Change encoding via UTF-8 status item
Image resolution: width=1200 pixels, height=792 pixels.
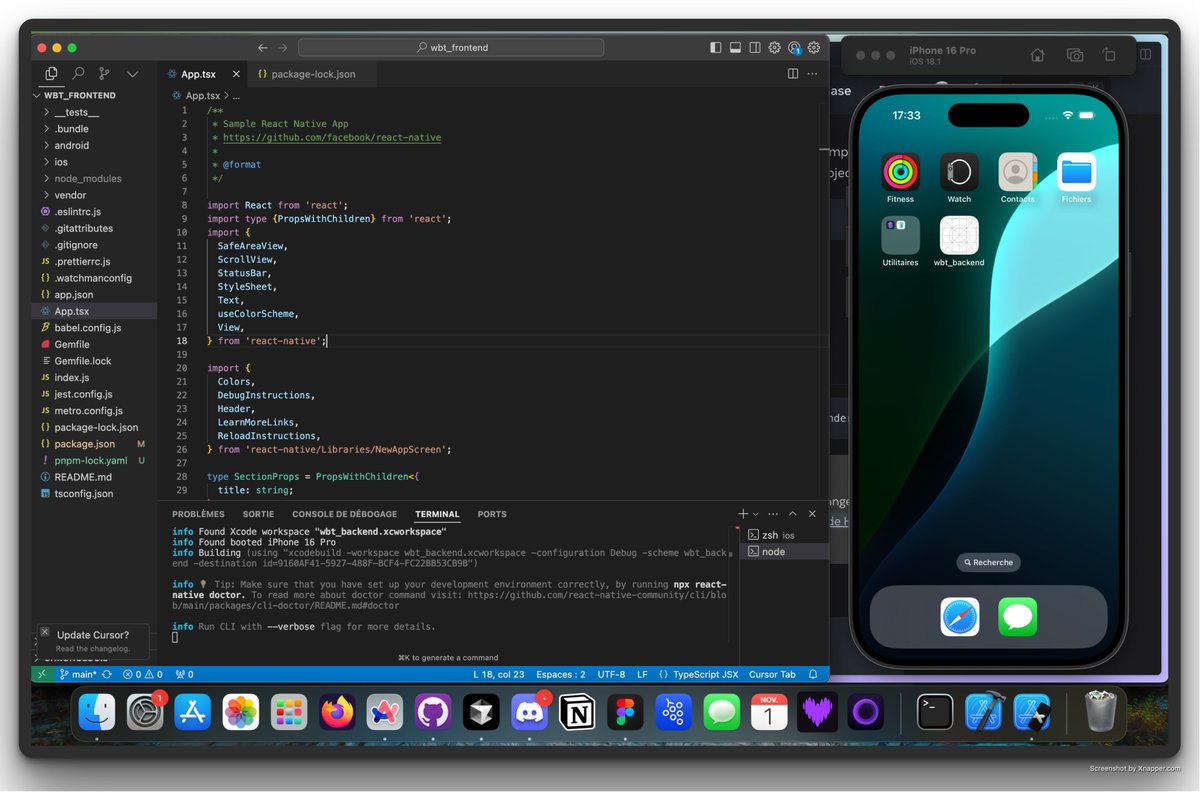click(x=611, y=674)
